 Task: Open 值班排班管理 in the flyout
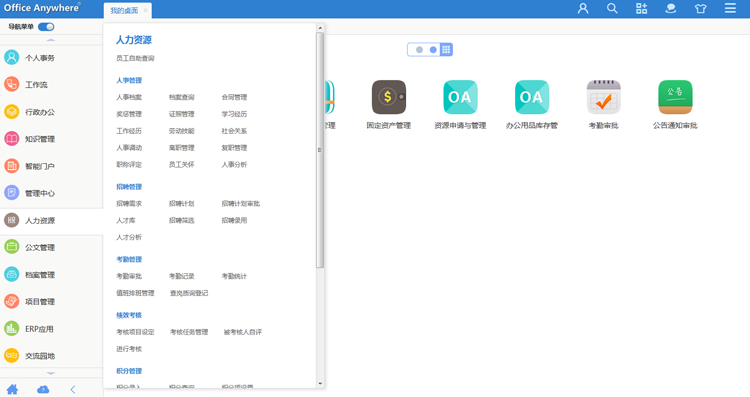[x=135, y=293]
